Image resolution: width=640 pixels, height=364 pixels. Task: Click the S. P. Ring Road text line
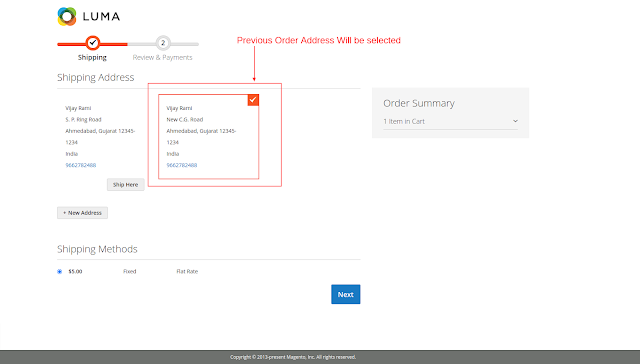(83, 120)
